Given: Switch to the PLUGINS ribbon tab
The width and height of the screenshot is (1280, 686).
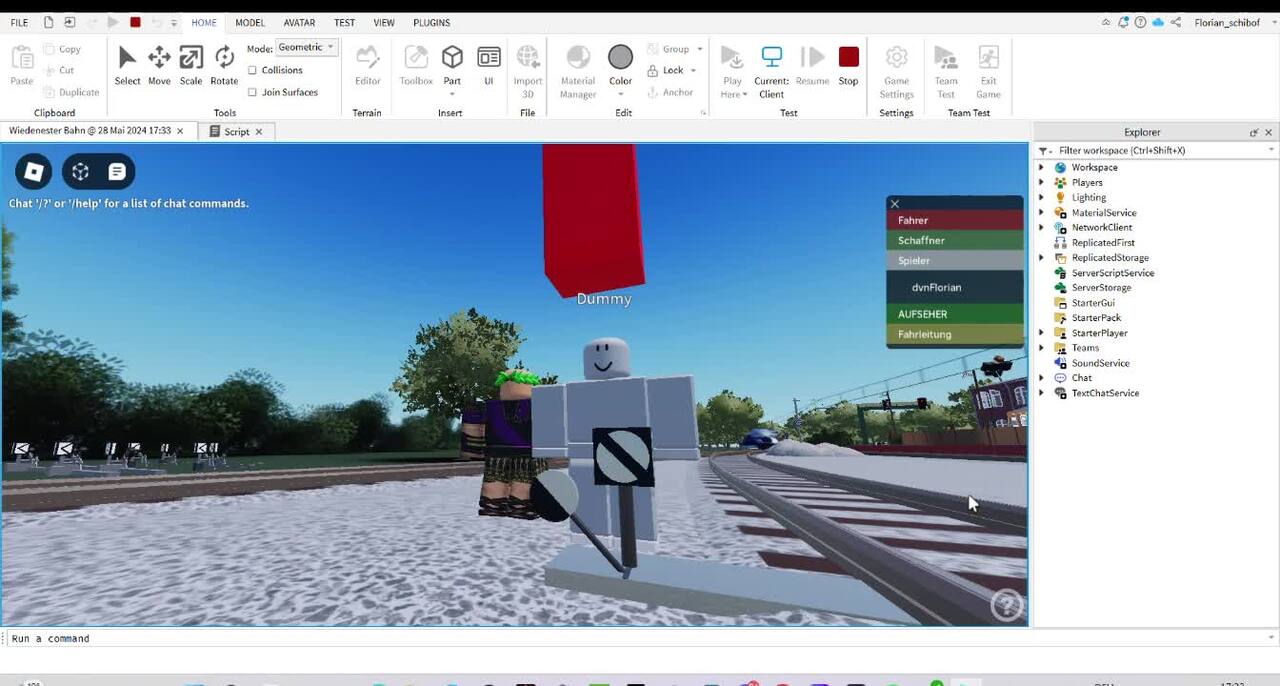Looking at the screenshot, I should [x=431, y=22].
